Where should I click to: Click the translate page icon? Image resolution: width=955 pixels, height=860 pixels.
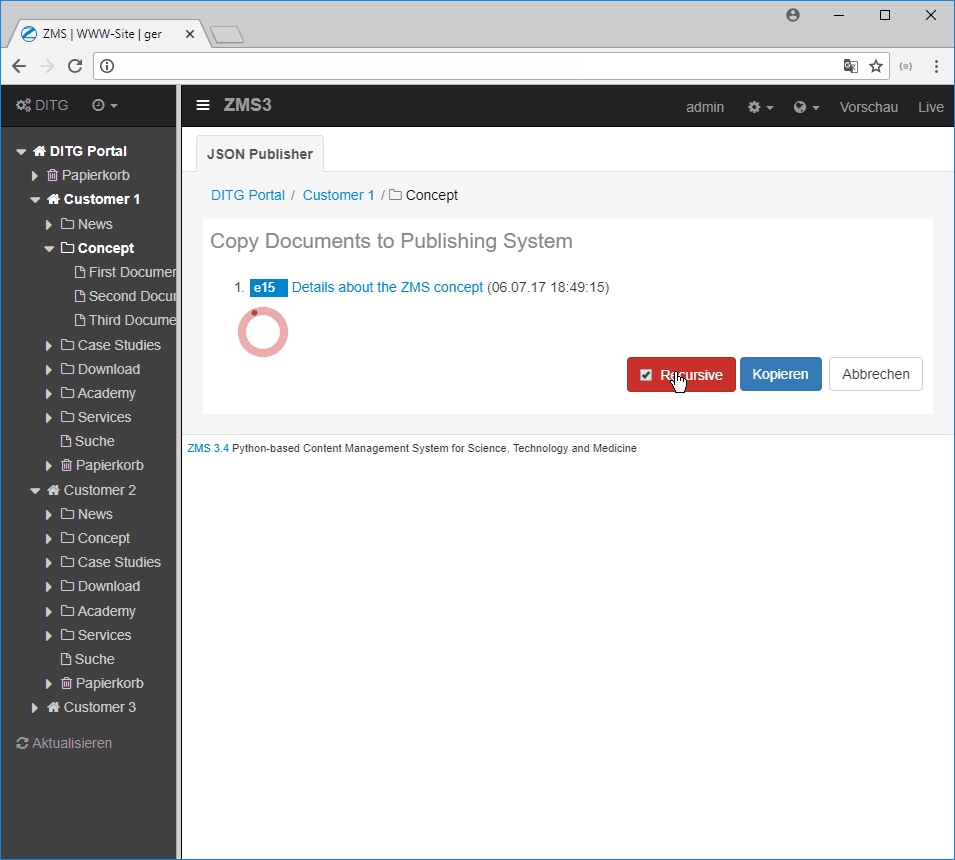point(851,66)
